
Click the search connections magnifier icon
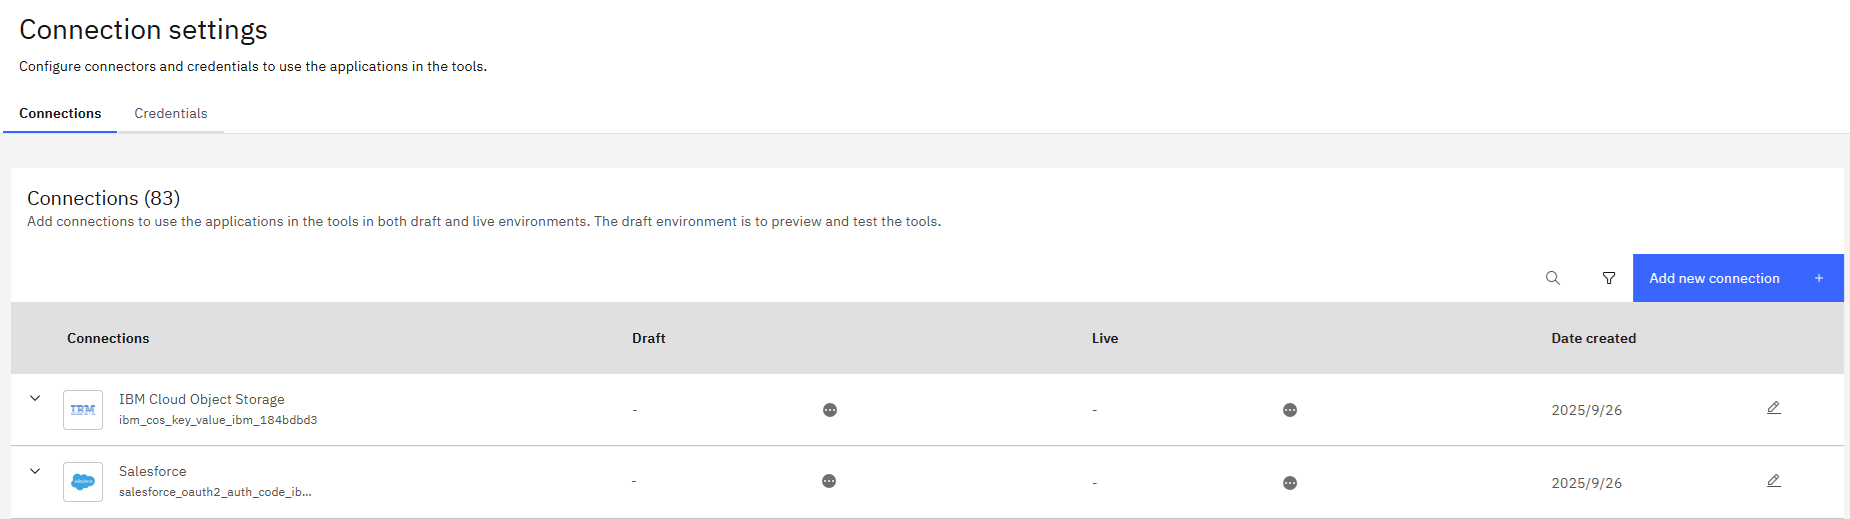tap(1552, 278)
